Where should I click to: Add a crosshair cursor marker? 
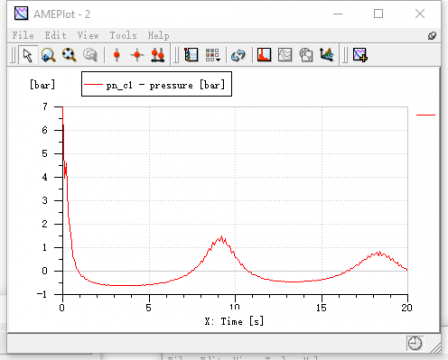pos(137,55)
